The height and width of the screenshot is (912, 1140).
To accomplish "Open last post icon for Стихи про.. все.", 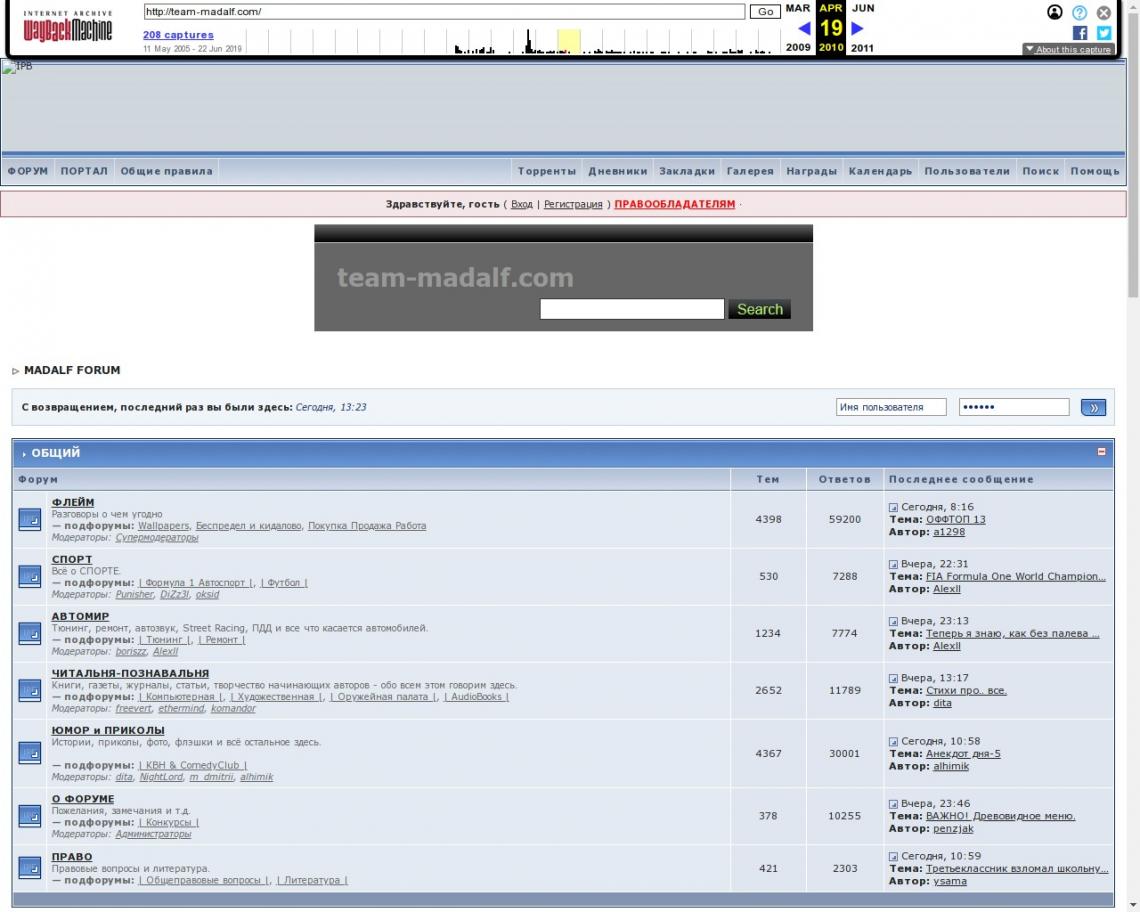I will tap(893, 678).
